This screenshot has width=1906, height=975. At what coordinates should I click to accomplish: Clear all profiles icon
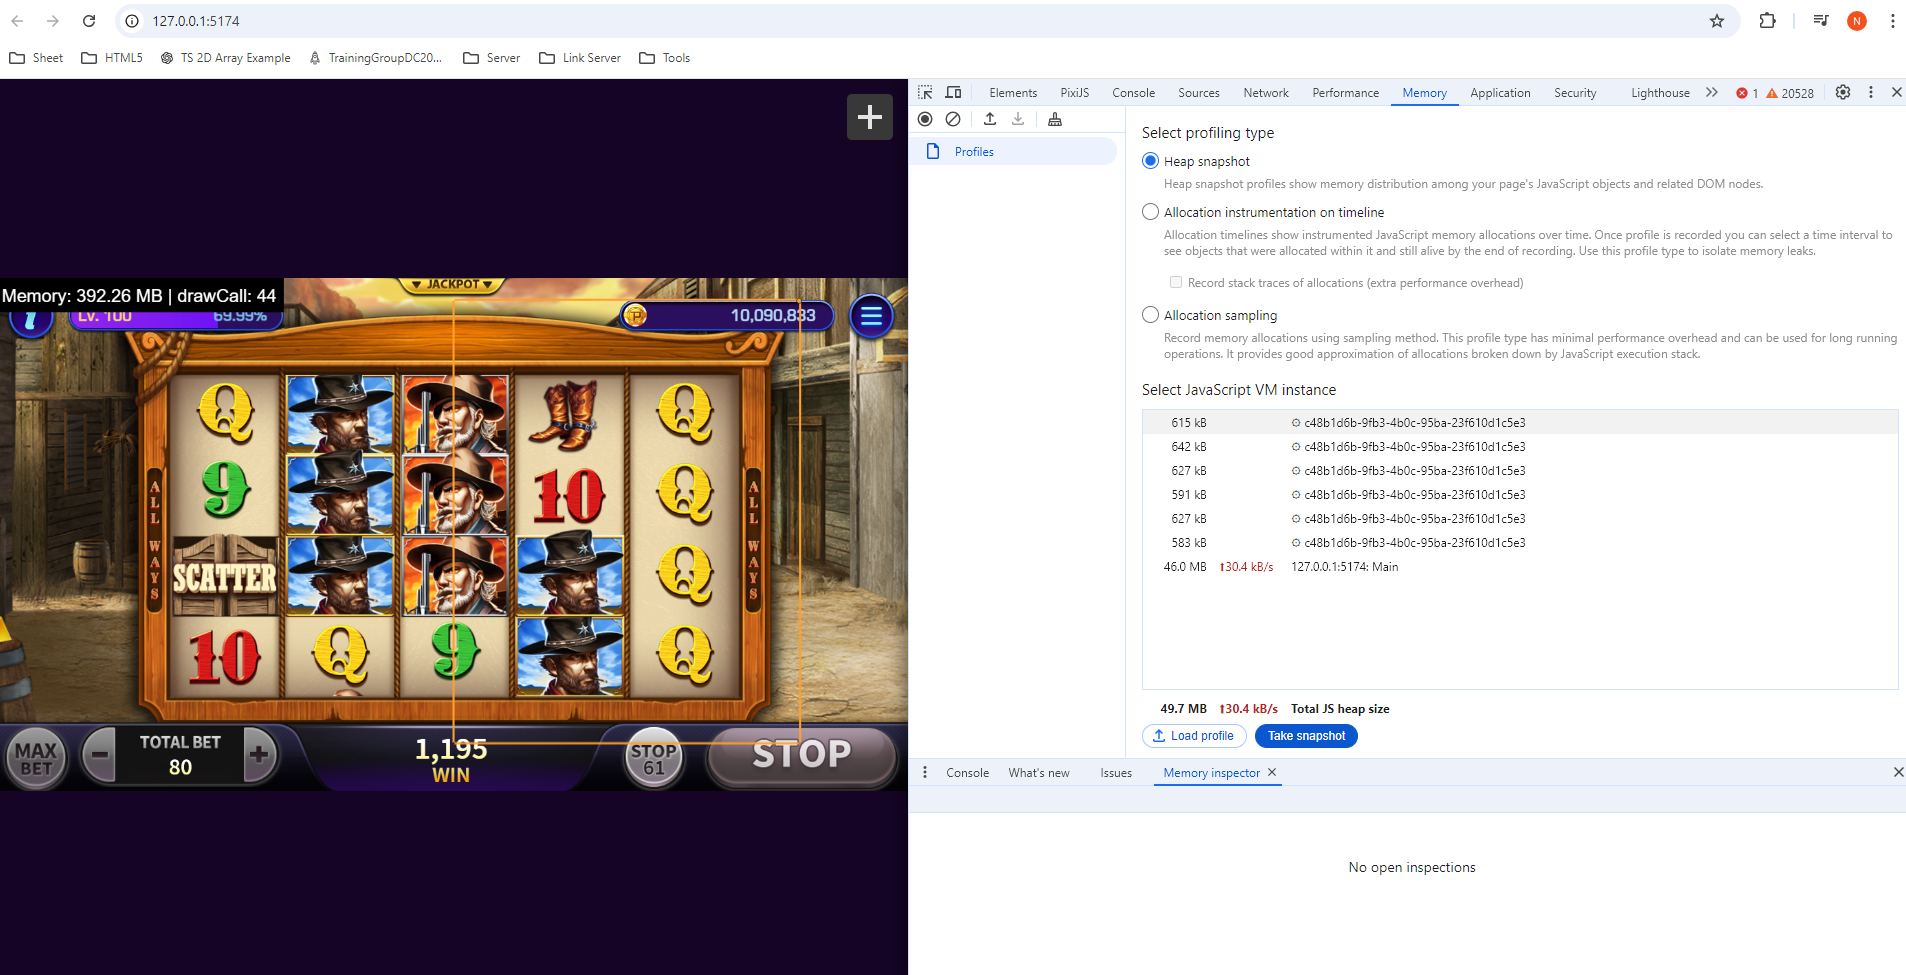(x=953, y=119)
